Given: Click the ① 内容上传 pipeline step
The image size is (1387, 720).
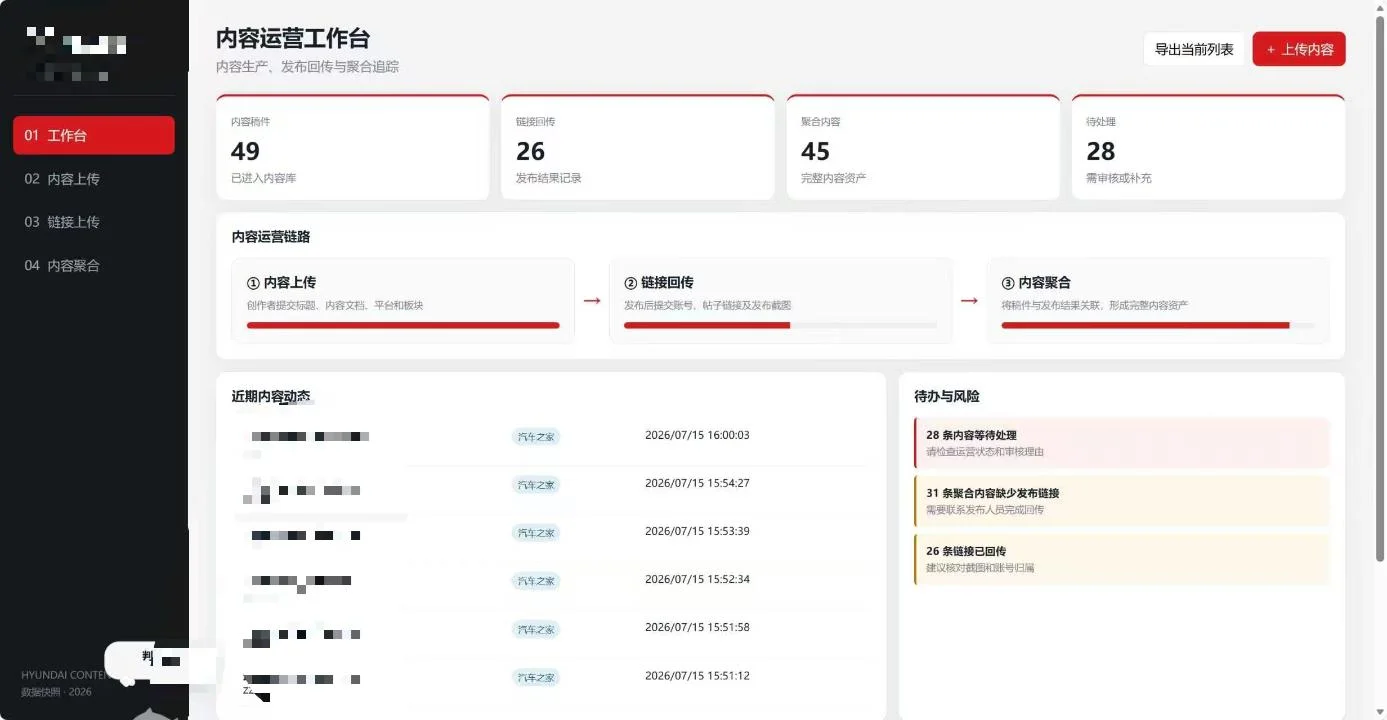Looking at the screenshot, I should pyautogui.click(x=403, y=301).
